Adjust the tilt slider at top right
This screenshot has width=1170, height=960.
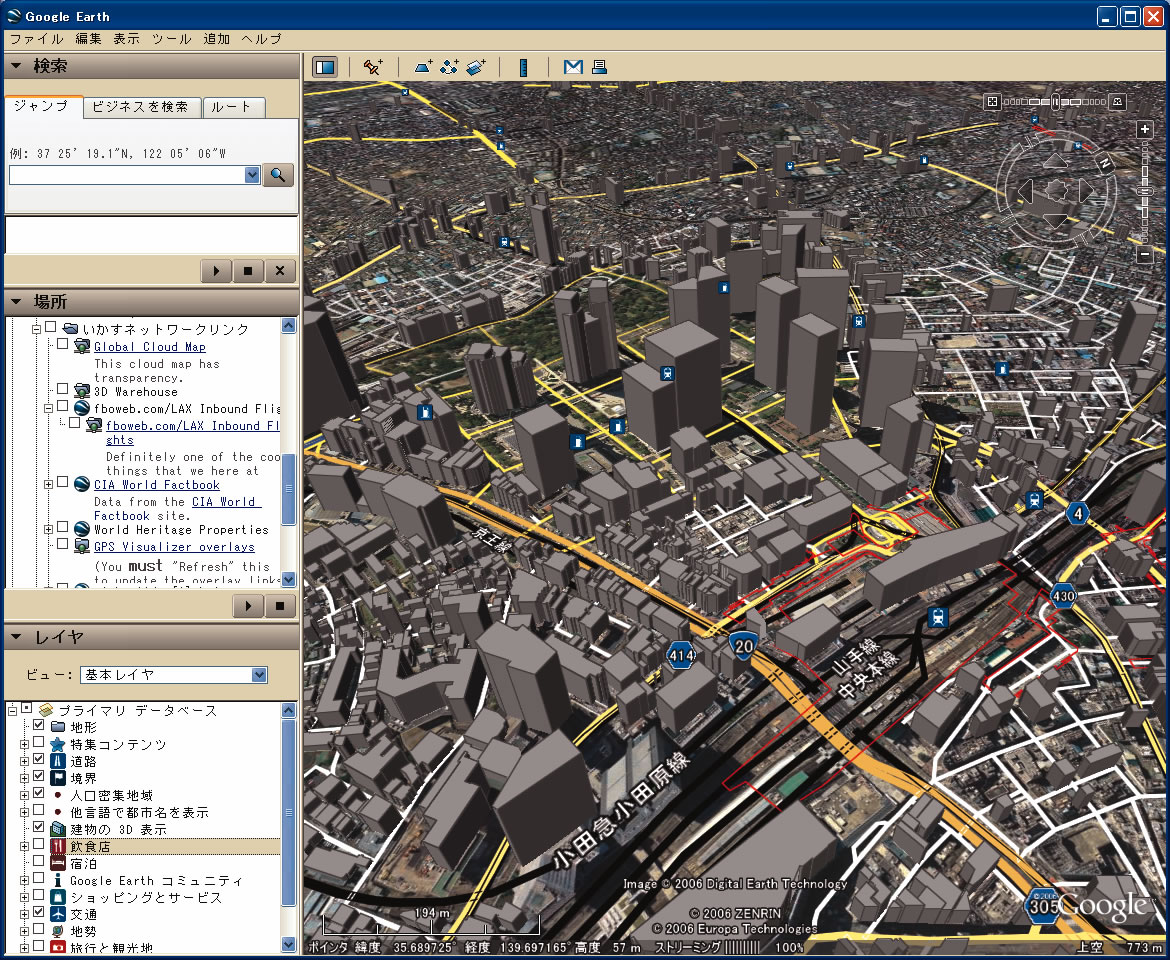(x=1055, y=101)
